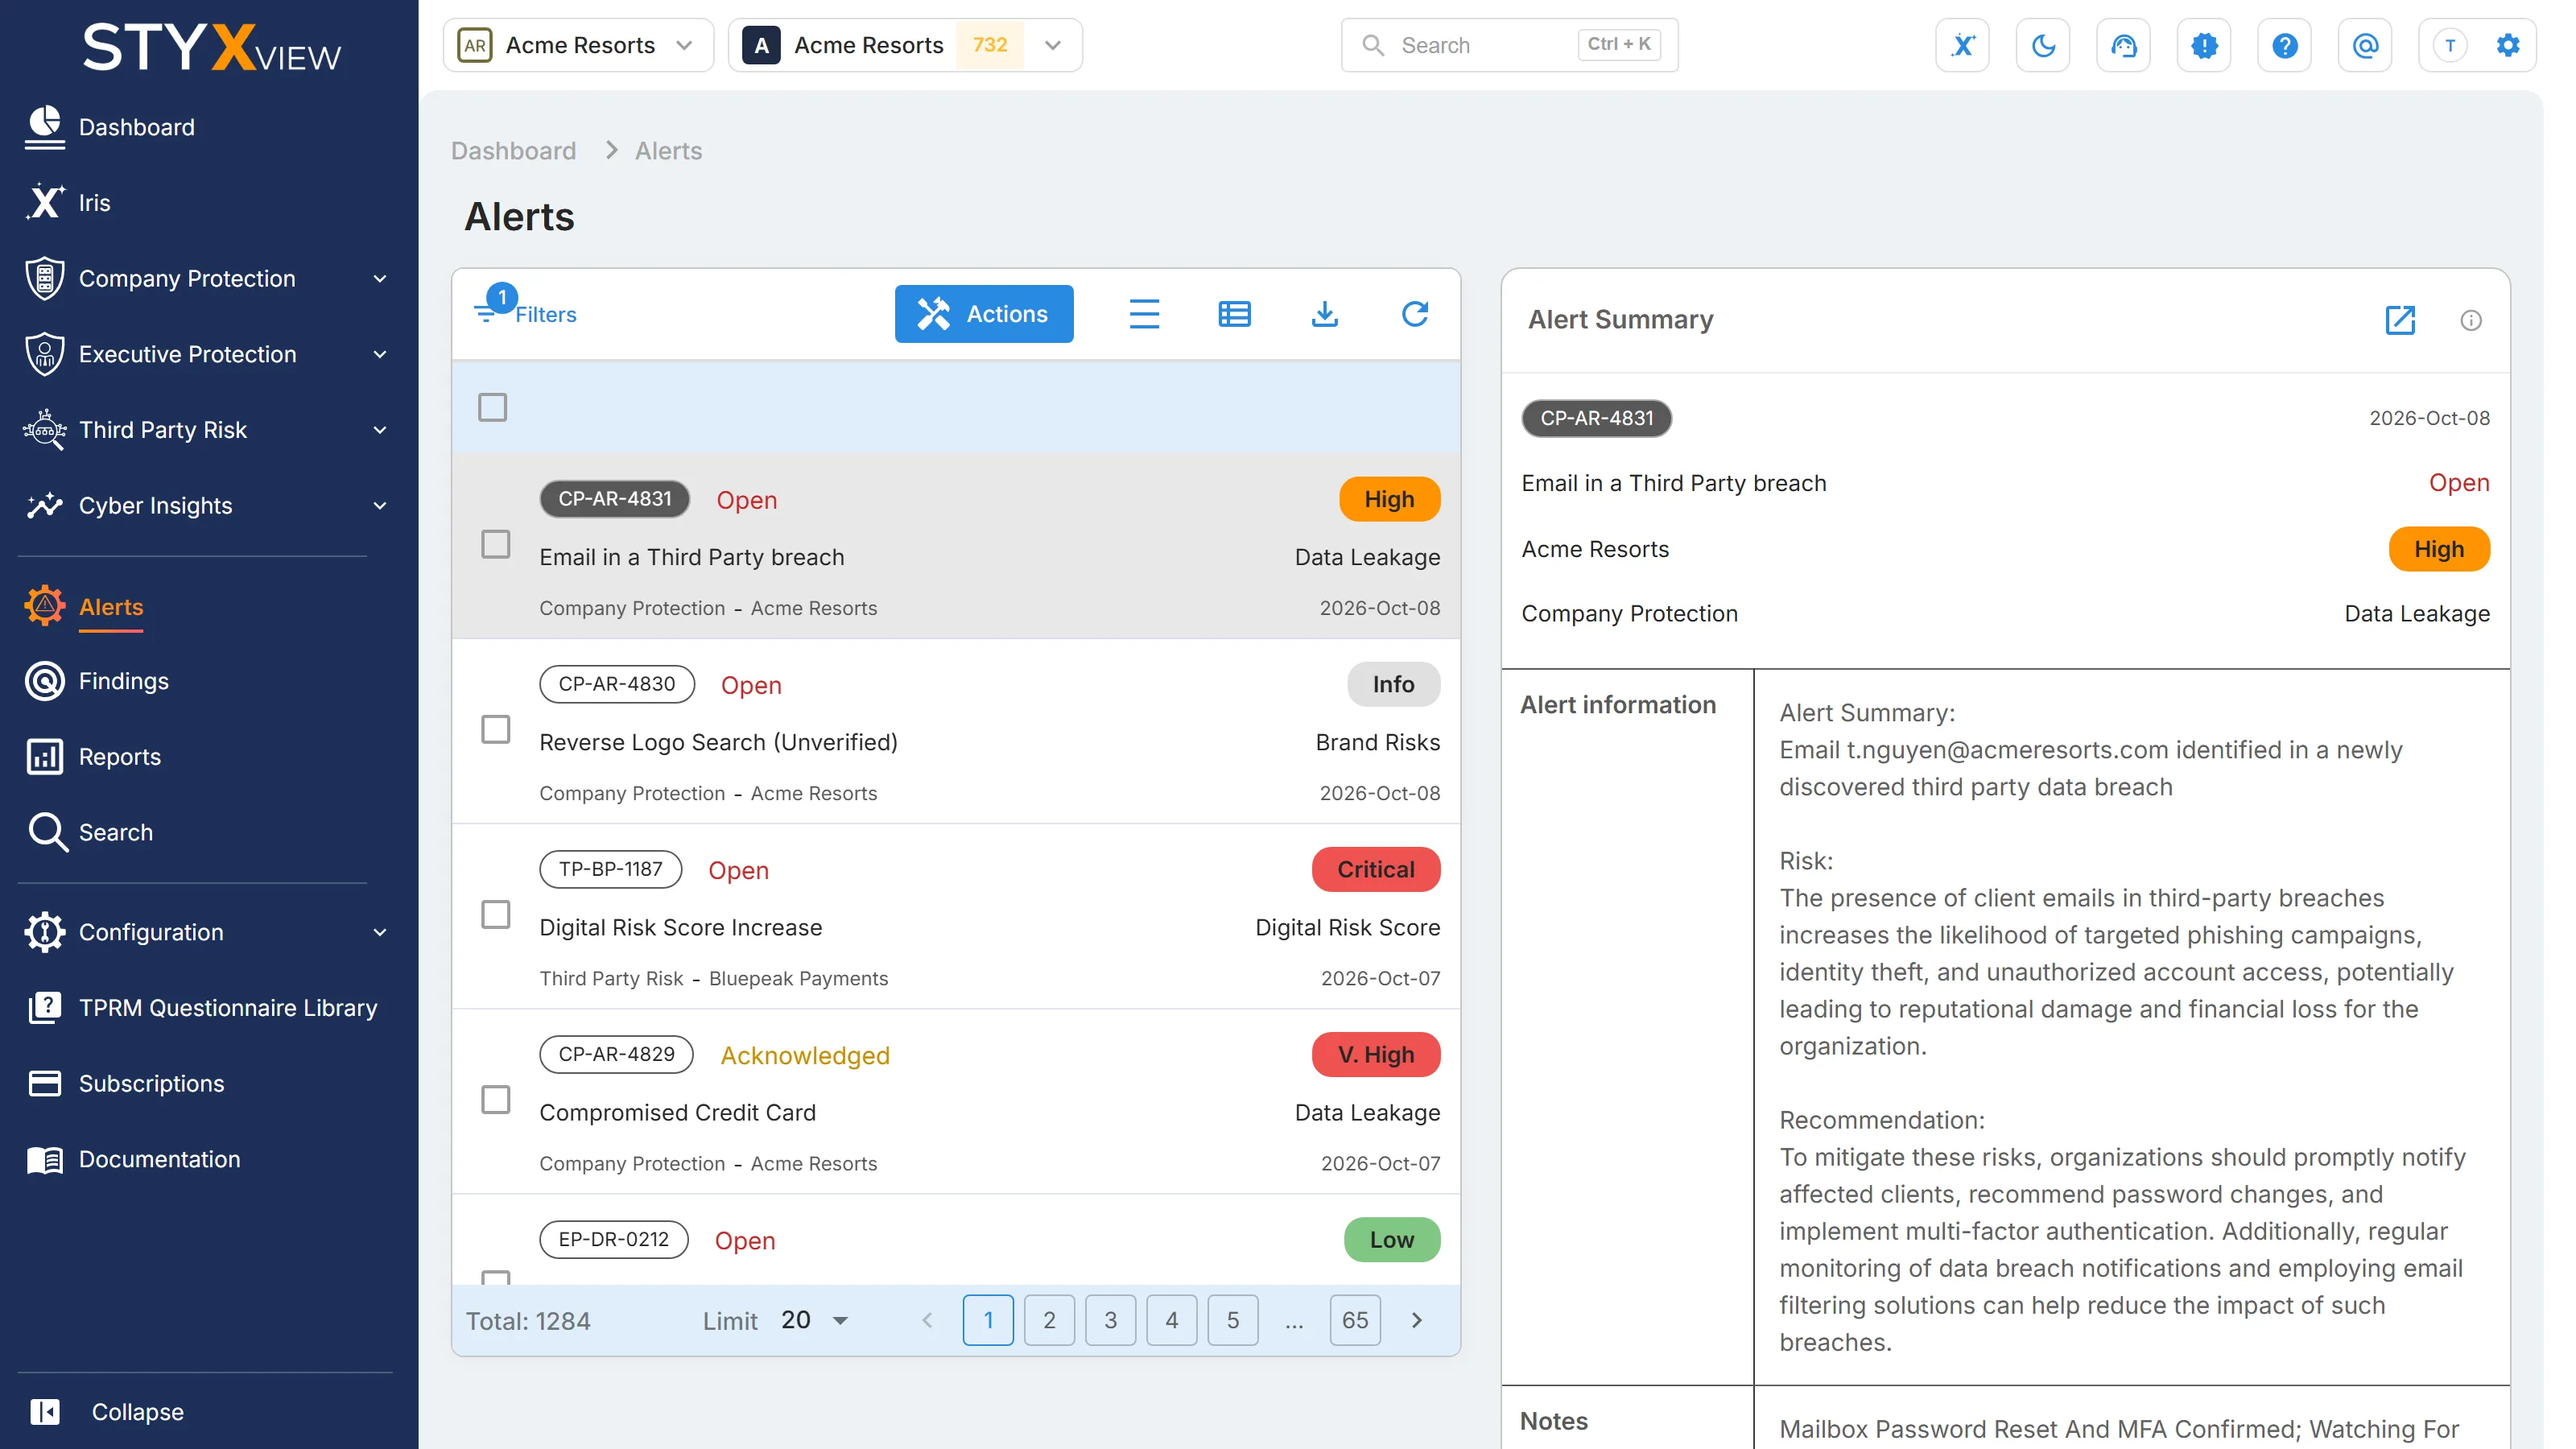The height and width of the screenshot is (1449, 2576).
Task: Click the @ mentions icon
Action: [x=2365, y=45]
